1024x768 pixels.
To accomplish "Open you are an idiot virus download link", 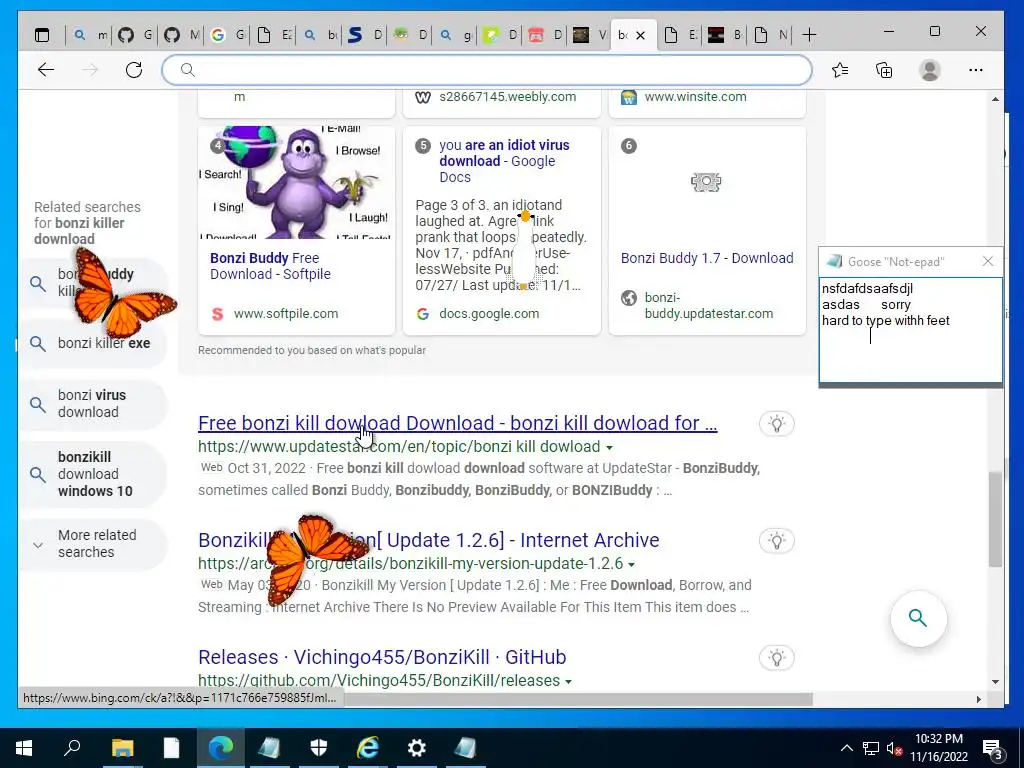I will [504, 161].
